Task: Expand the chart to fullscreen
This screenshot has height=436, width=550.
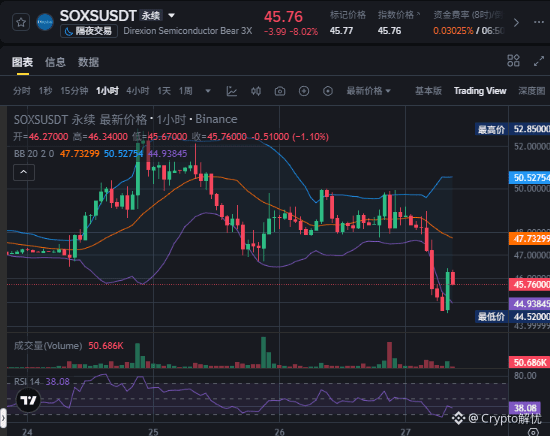Action: (539, 61)
